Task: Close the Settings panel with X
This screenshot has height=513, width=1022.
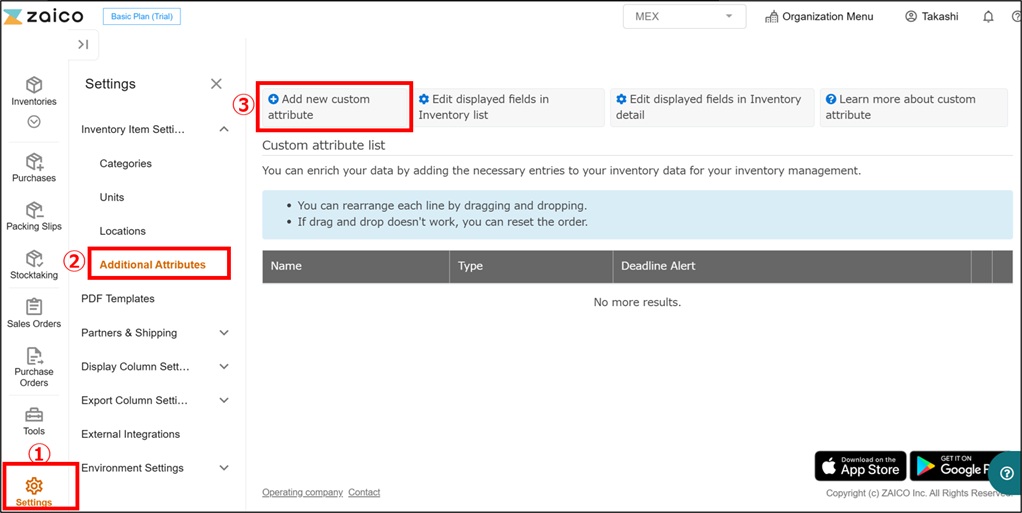Action: click(216, 83)
